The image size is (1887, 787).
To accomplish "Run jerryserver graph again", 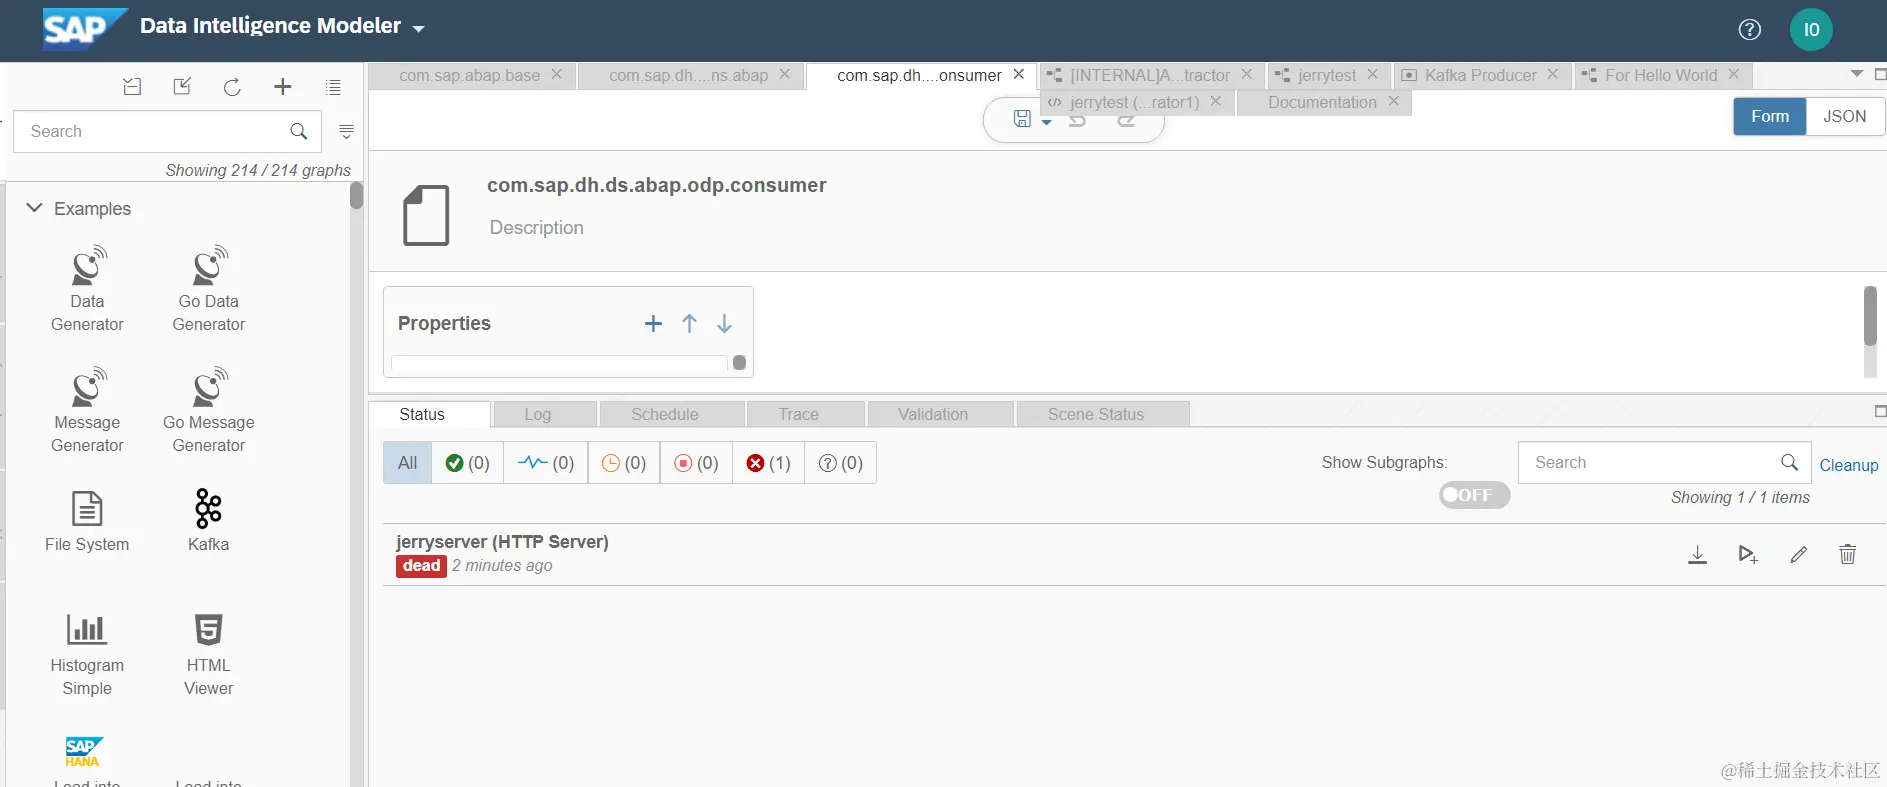I will tap(1747, 555).
